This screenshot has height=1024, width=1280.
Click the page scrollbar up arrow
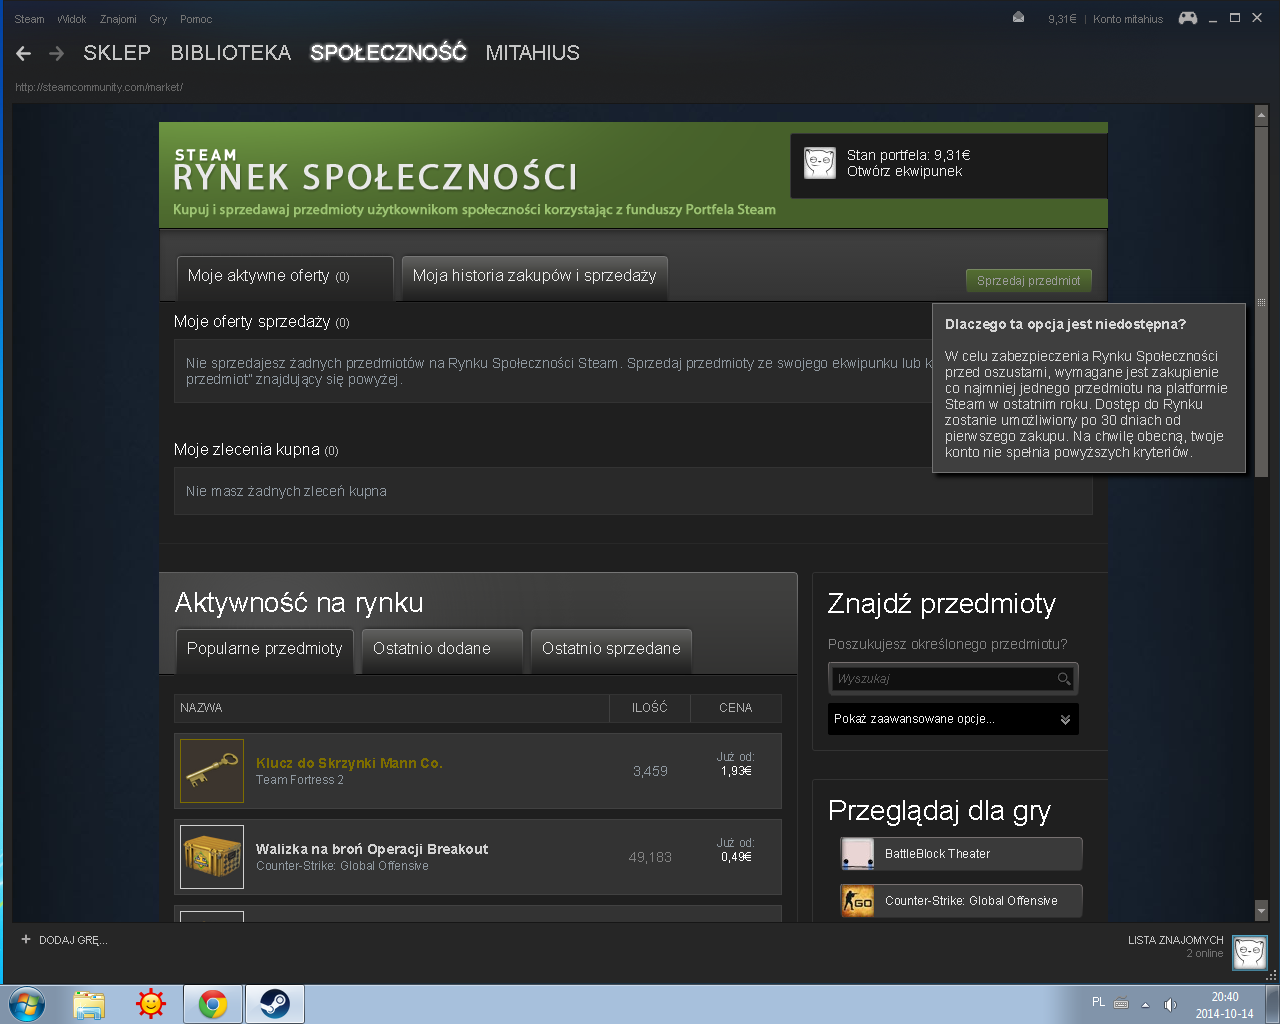1261,116
